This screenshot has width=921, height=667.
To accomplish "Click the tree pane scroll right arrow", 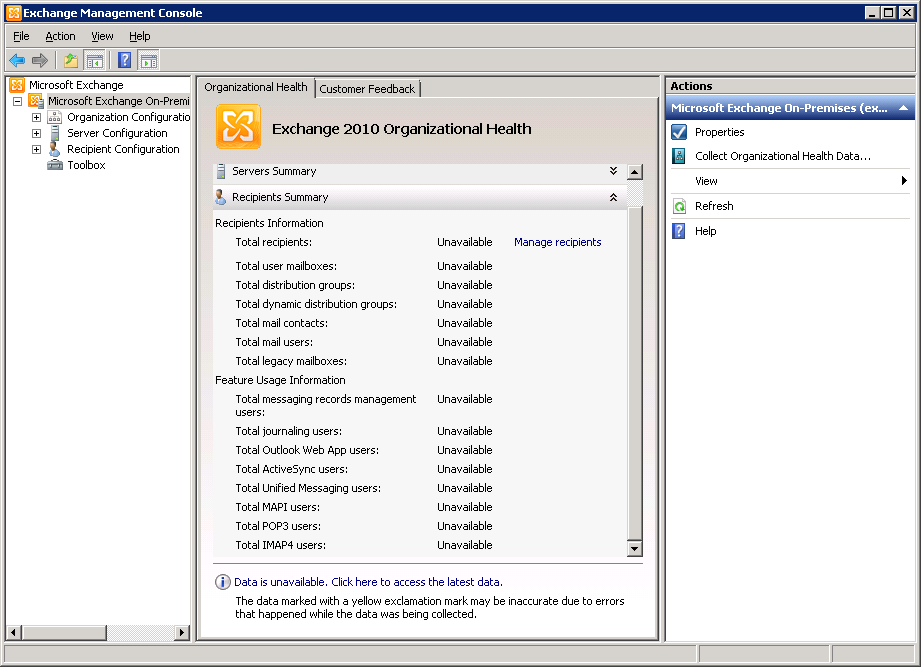I will tap(182, 632).
